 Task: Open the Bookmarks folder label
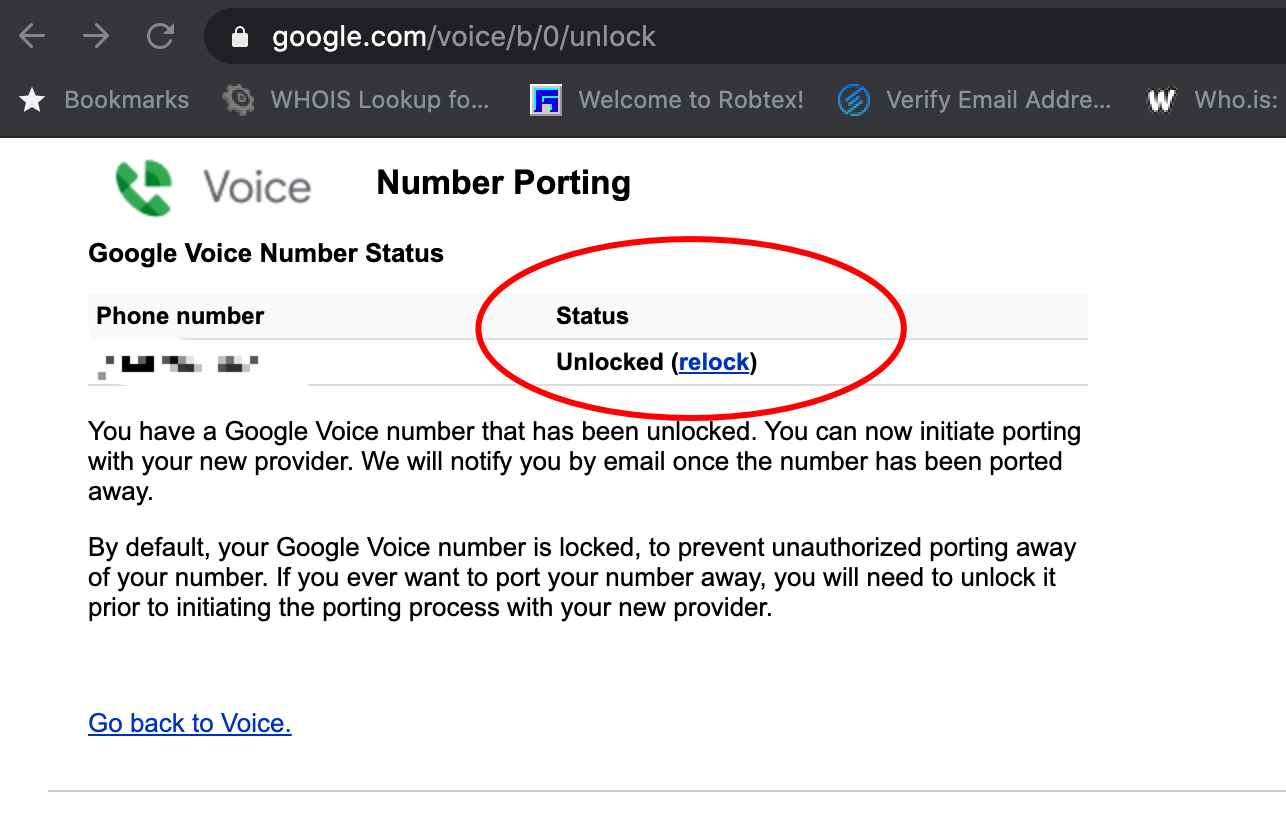click(x=126, y=100)
